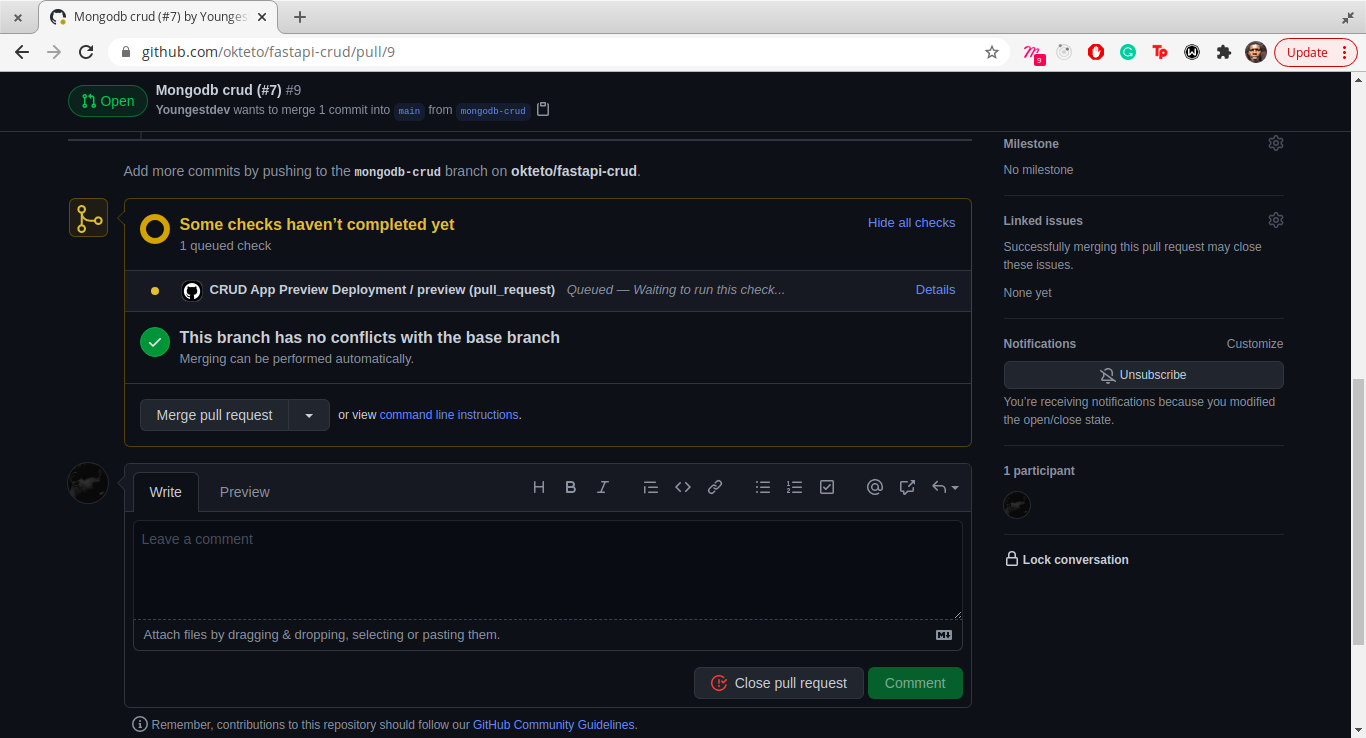Image resolution: width=1366 pixels, height=738 pixels.
Task: Click Customize notifications link
Action: [x=1255, y=344]
